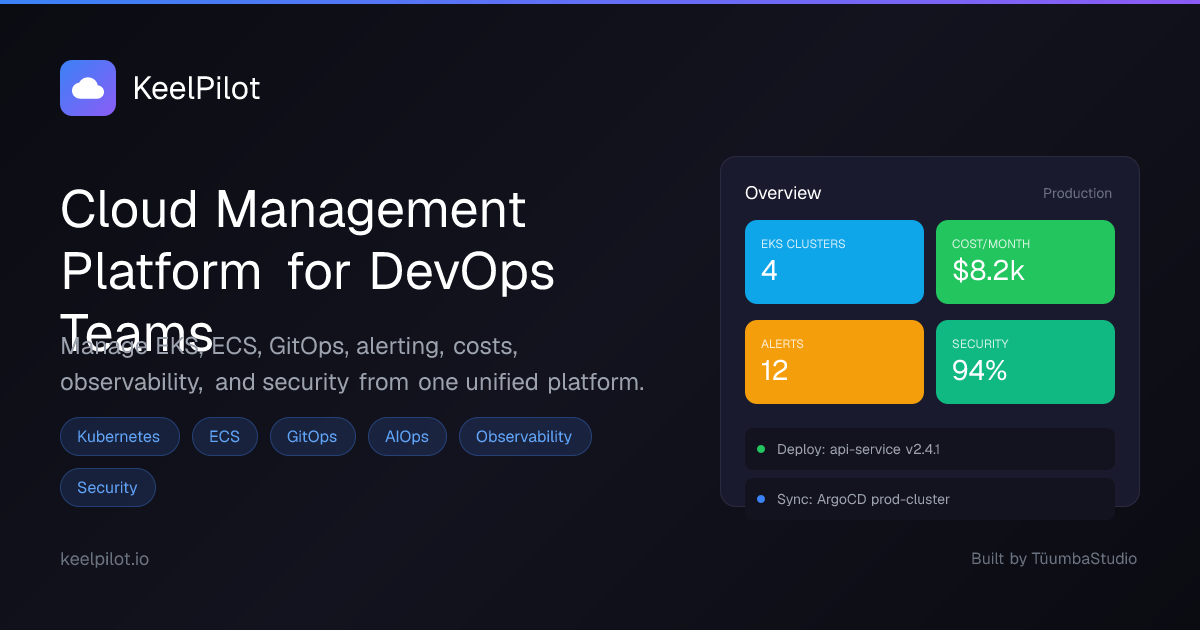
Task: Select the Observability tag pill
Action: pyautogui.click(x=525, y=437)
